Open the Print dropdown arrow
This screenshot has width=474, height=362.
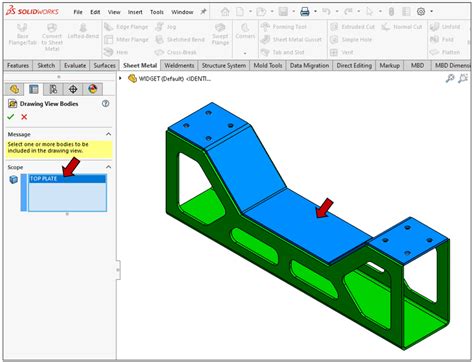[315, 12]
